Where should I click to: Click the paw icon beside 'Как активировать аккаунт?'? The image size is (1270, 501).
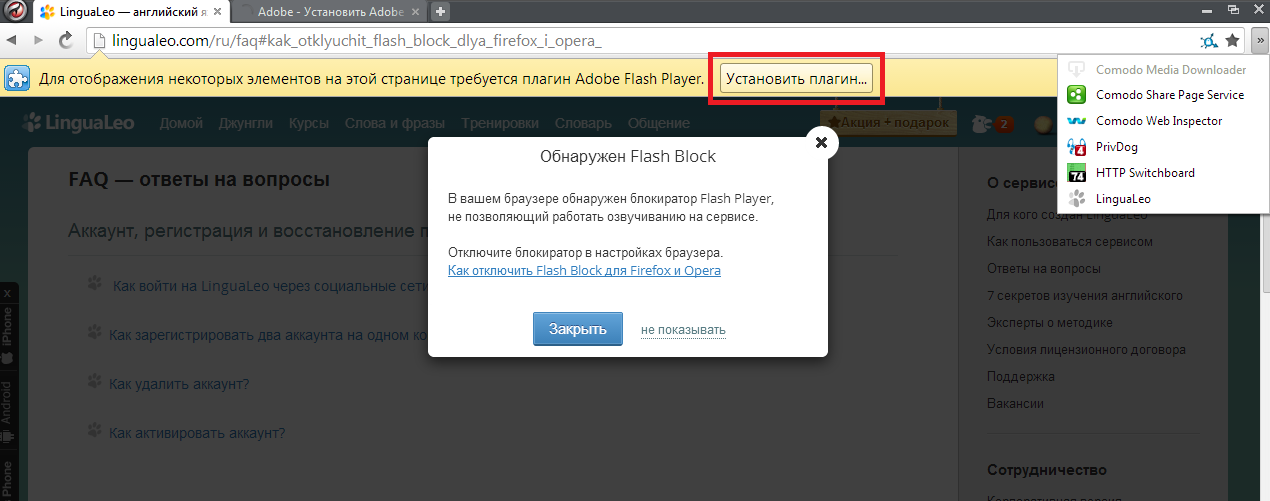pos(95,431)
